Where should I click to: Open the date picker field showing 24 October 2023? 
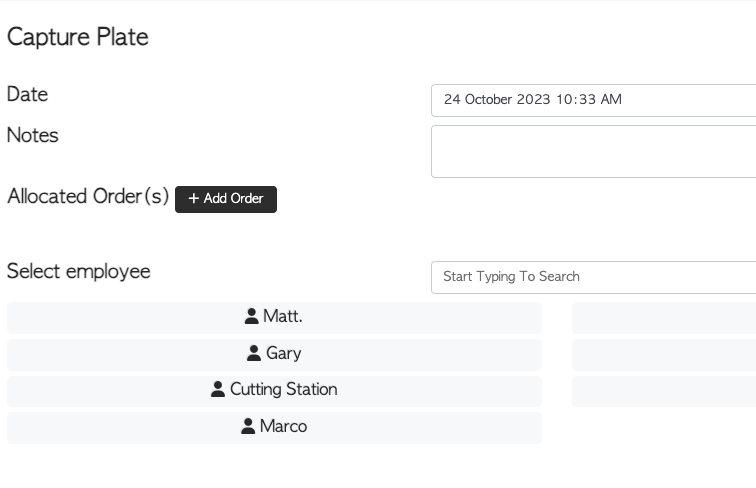coord(592,100)
